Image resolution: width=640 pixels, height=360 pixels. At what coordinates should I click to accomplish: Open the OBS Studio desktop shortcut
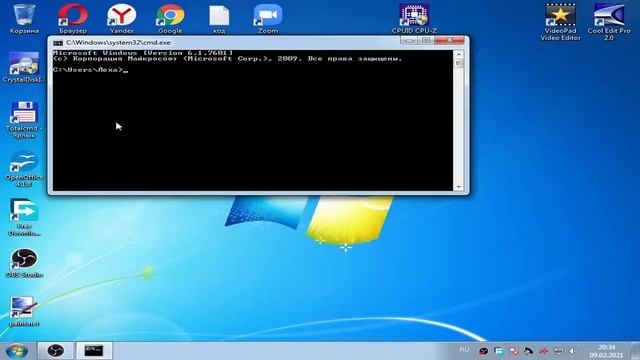24,263
